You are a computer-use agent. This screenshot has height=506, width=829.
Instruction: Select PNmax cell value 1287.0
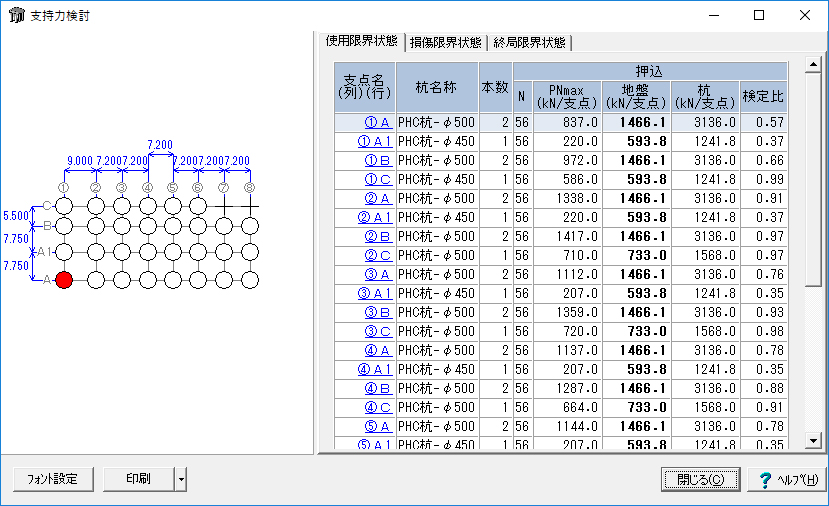pyautogui.click(x=567, y=389)
